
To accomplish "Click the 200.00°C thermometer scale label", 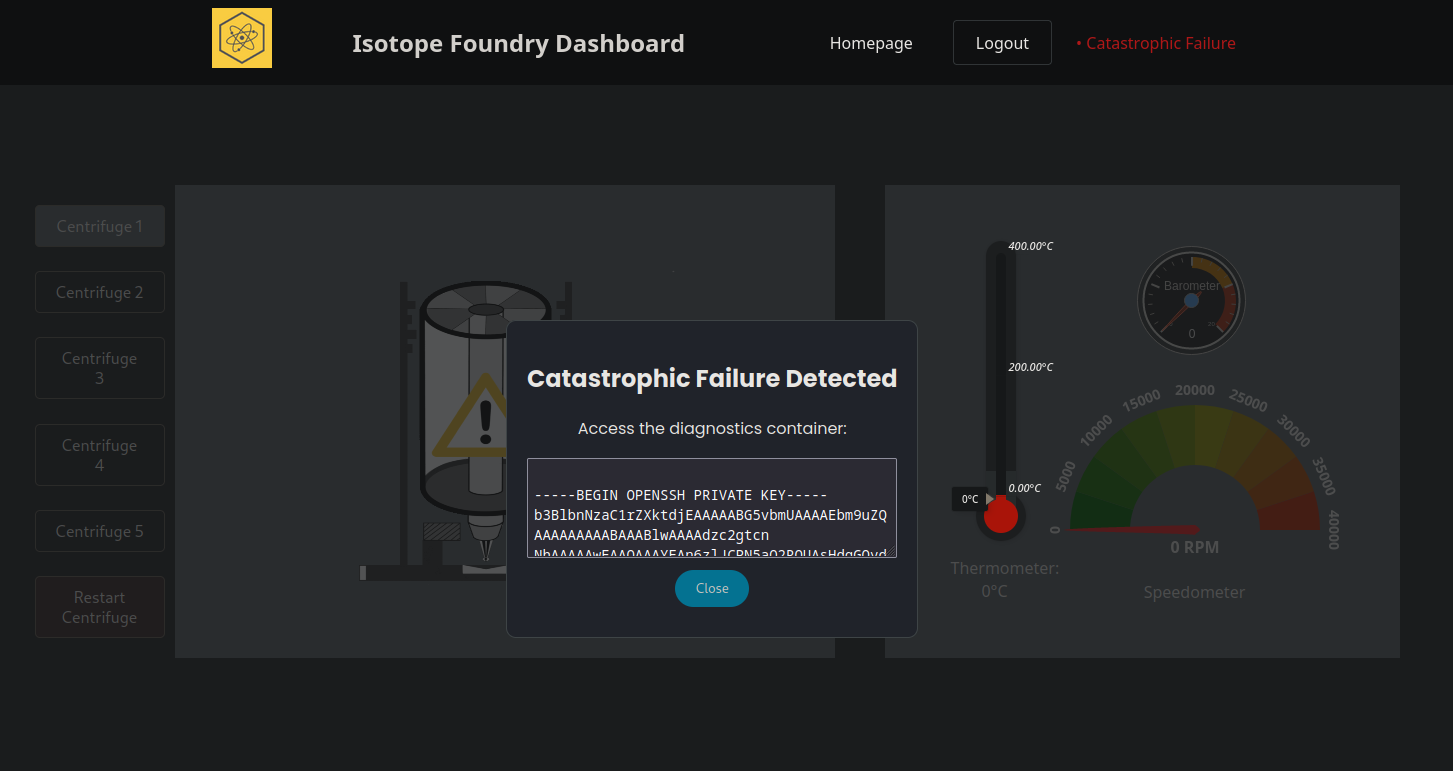I will pos(1030,367).
